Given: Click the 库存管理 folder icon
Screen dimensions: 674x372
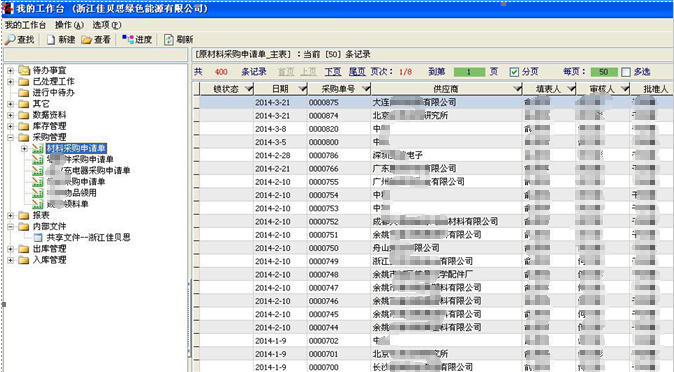Looking at the screenshot, I should pos(24,126).
